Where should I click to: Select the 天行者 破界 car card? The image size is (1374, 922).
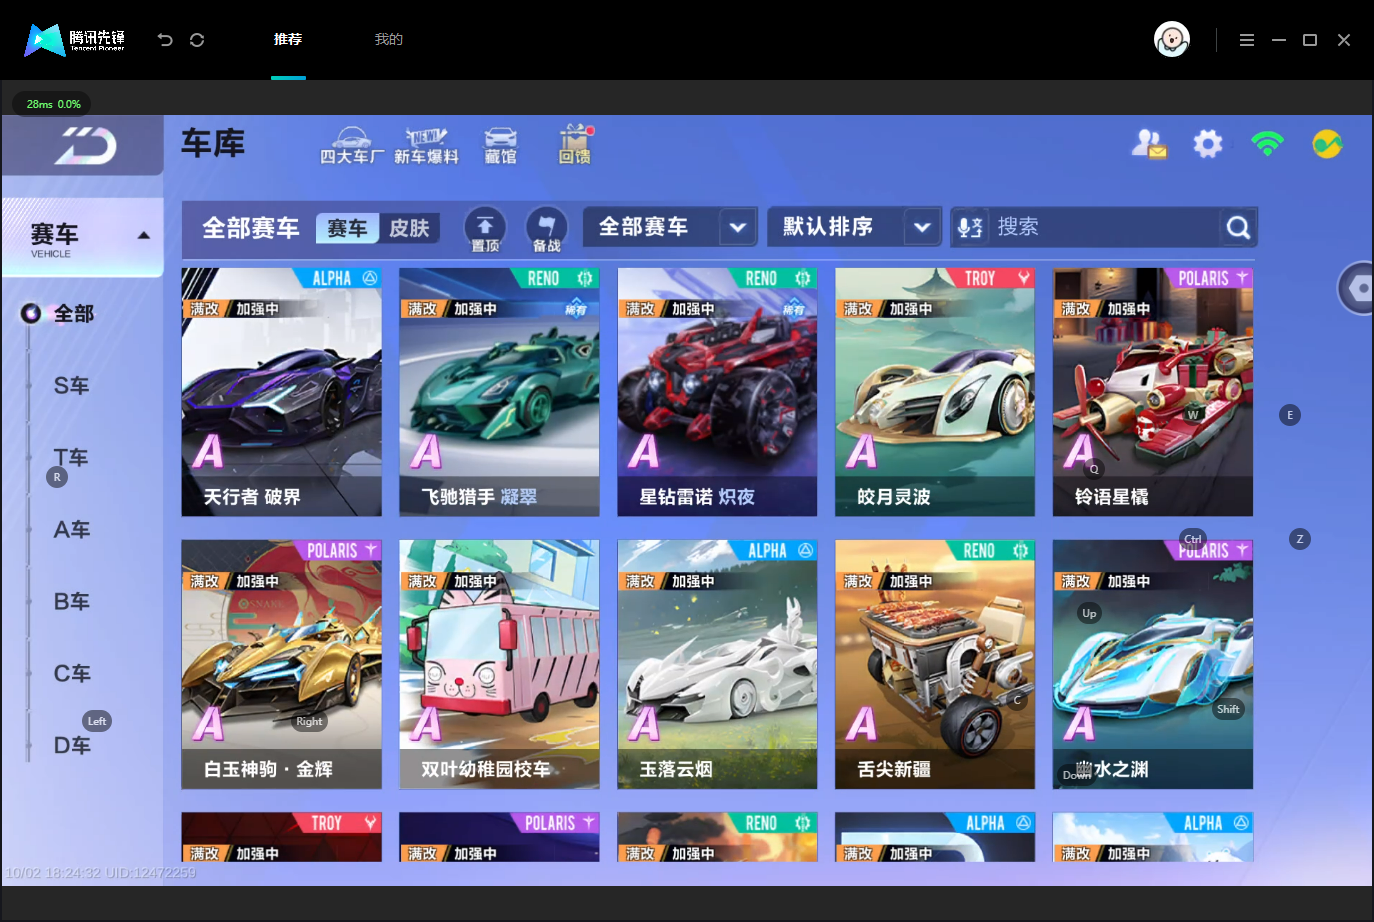282,392
